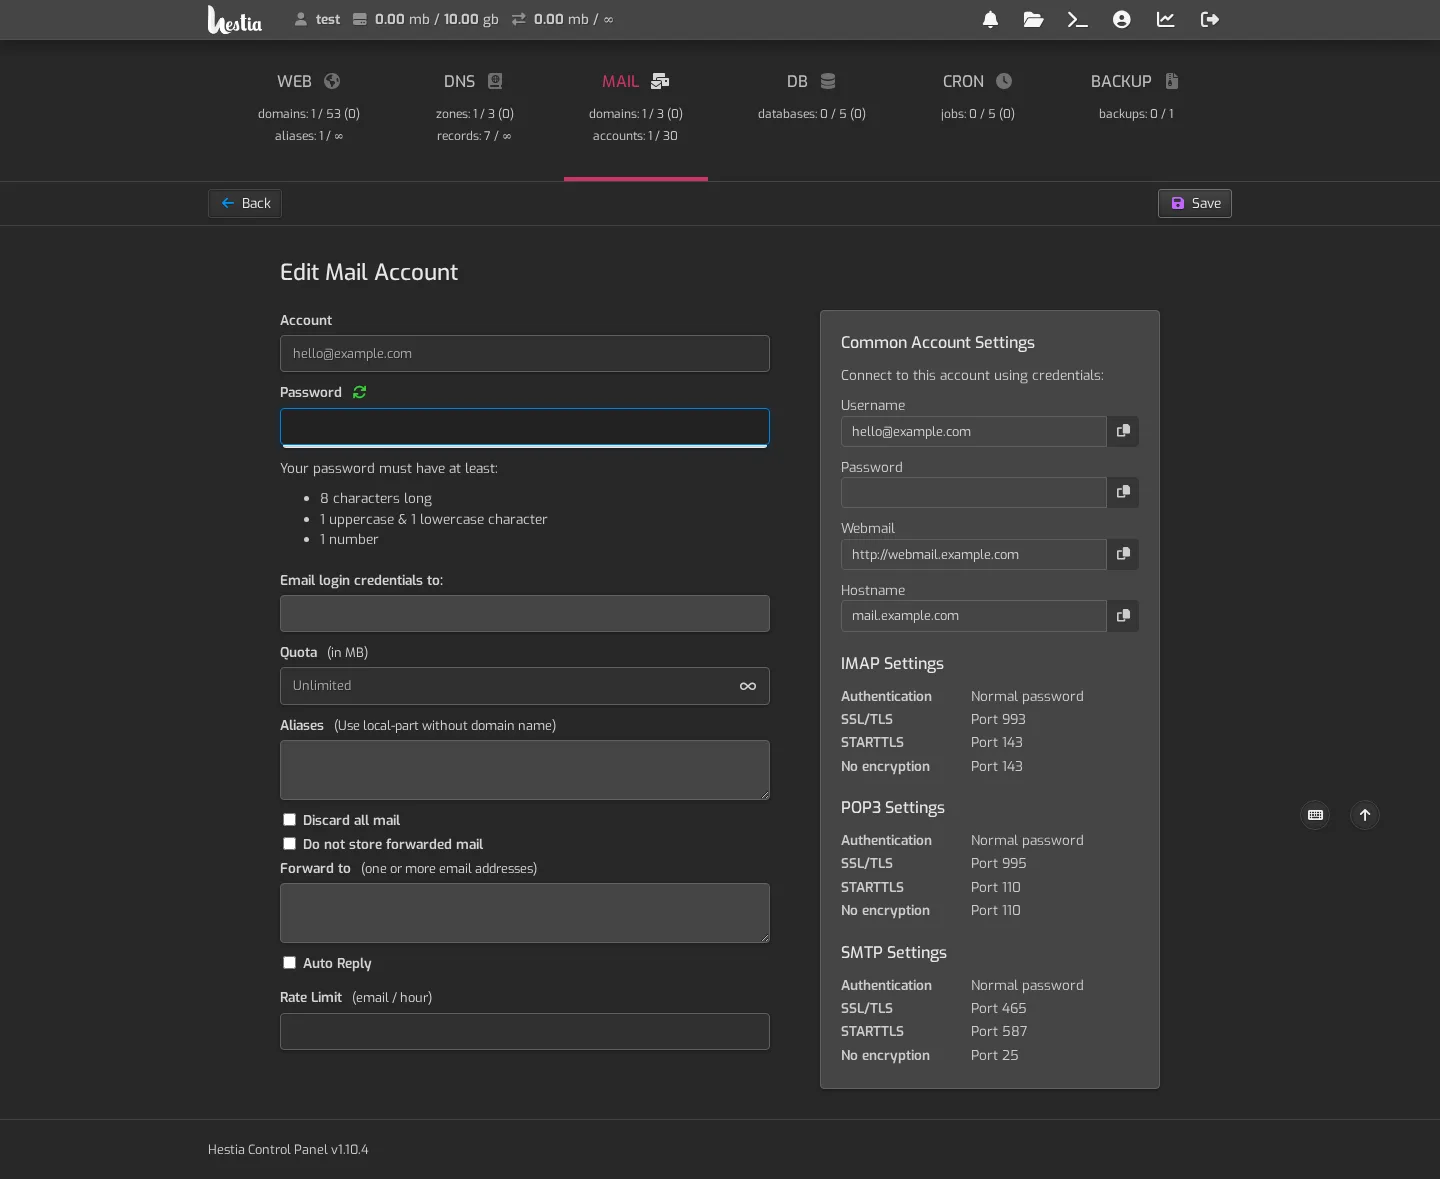
Task: Click the Email login credentials field
Action: click(x=525, y=614)
